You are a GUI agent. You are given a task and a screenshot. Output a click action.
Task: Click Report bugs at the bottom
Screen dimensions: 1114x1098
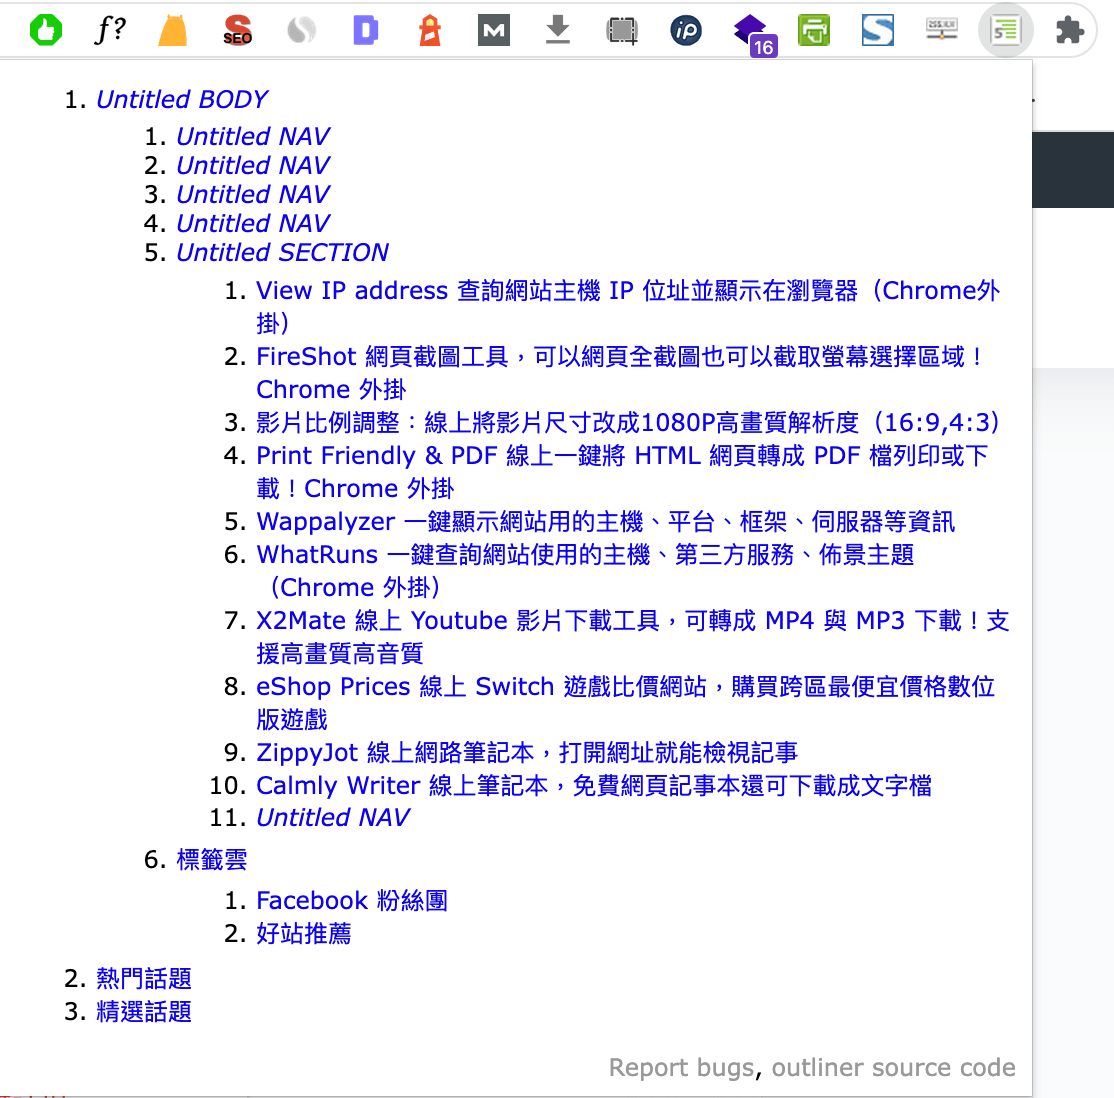[x=681, y=1067]
